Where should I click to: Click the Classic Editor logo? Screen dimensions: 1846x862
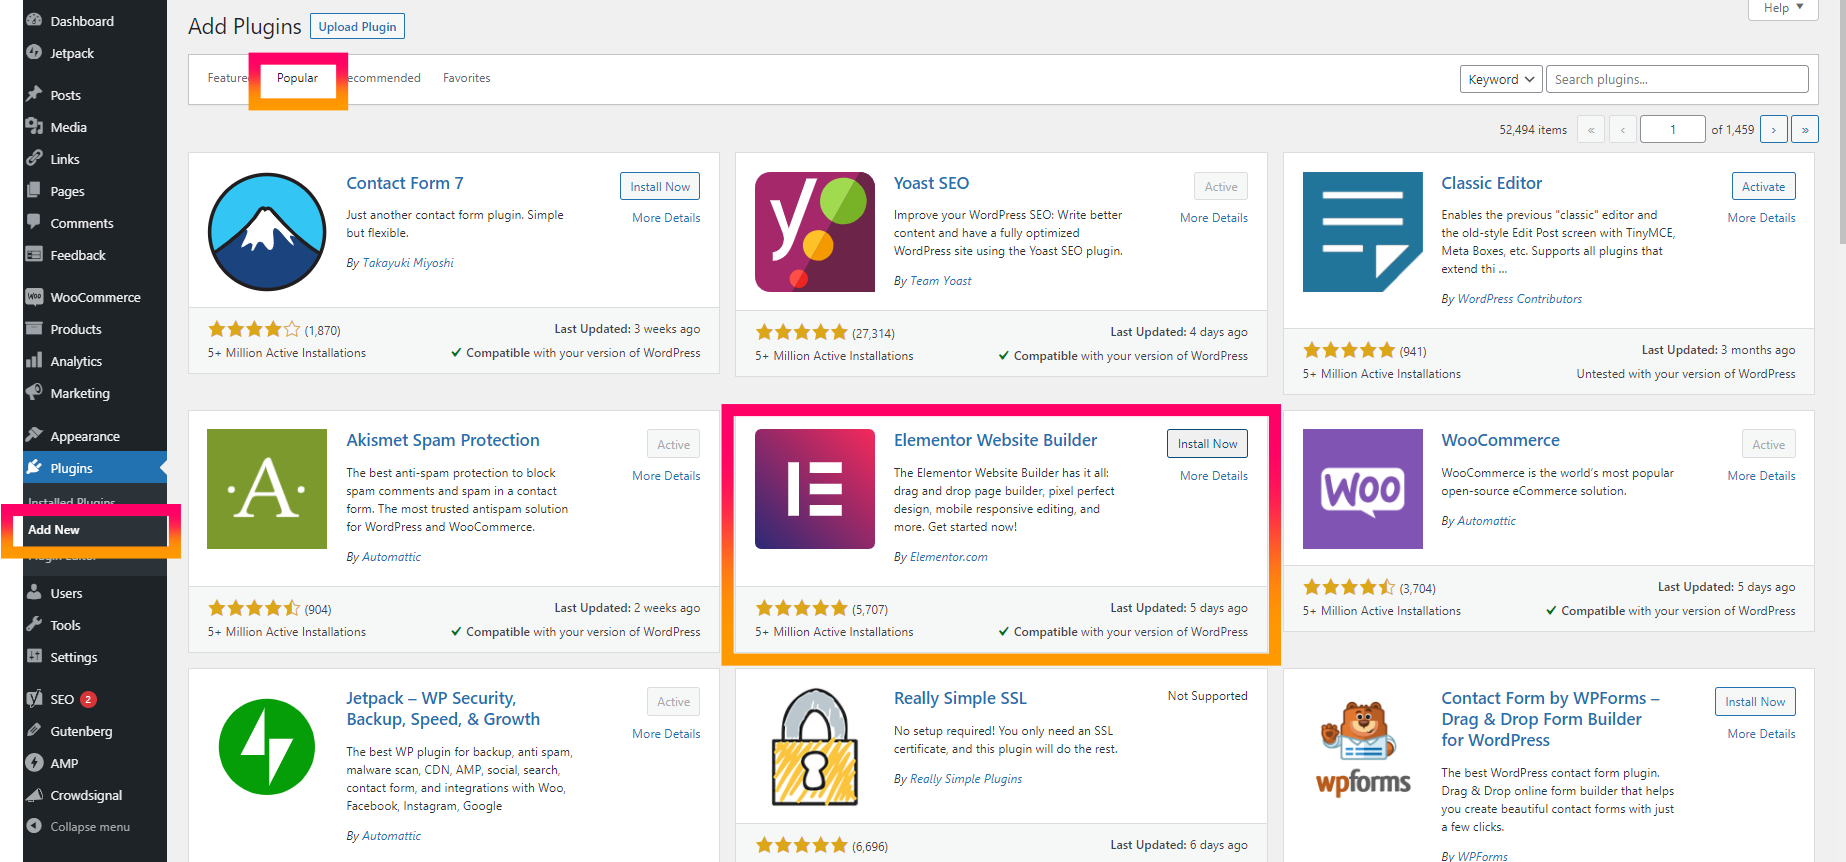coord(1363,232)
